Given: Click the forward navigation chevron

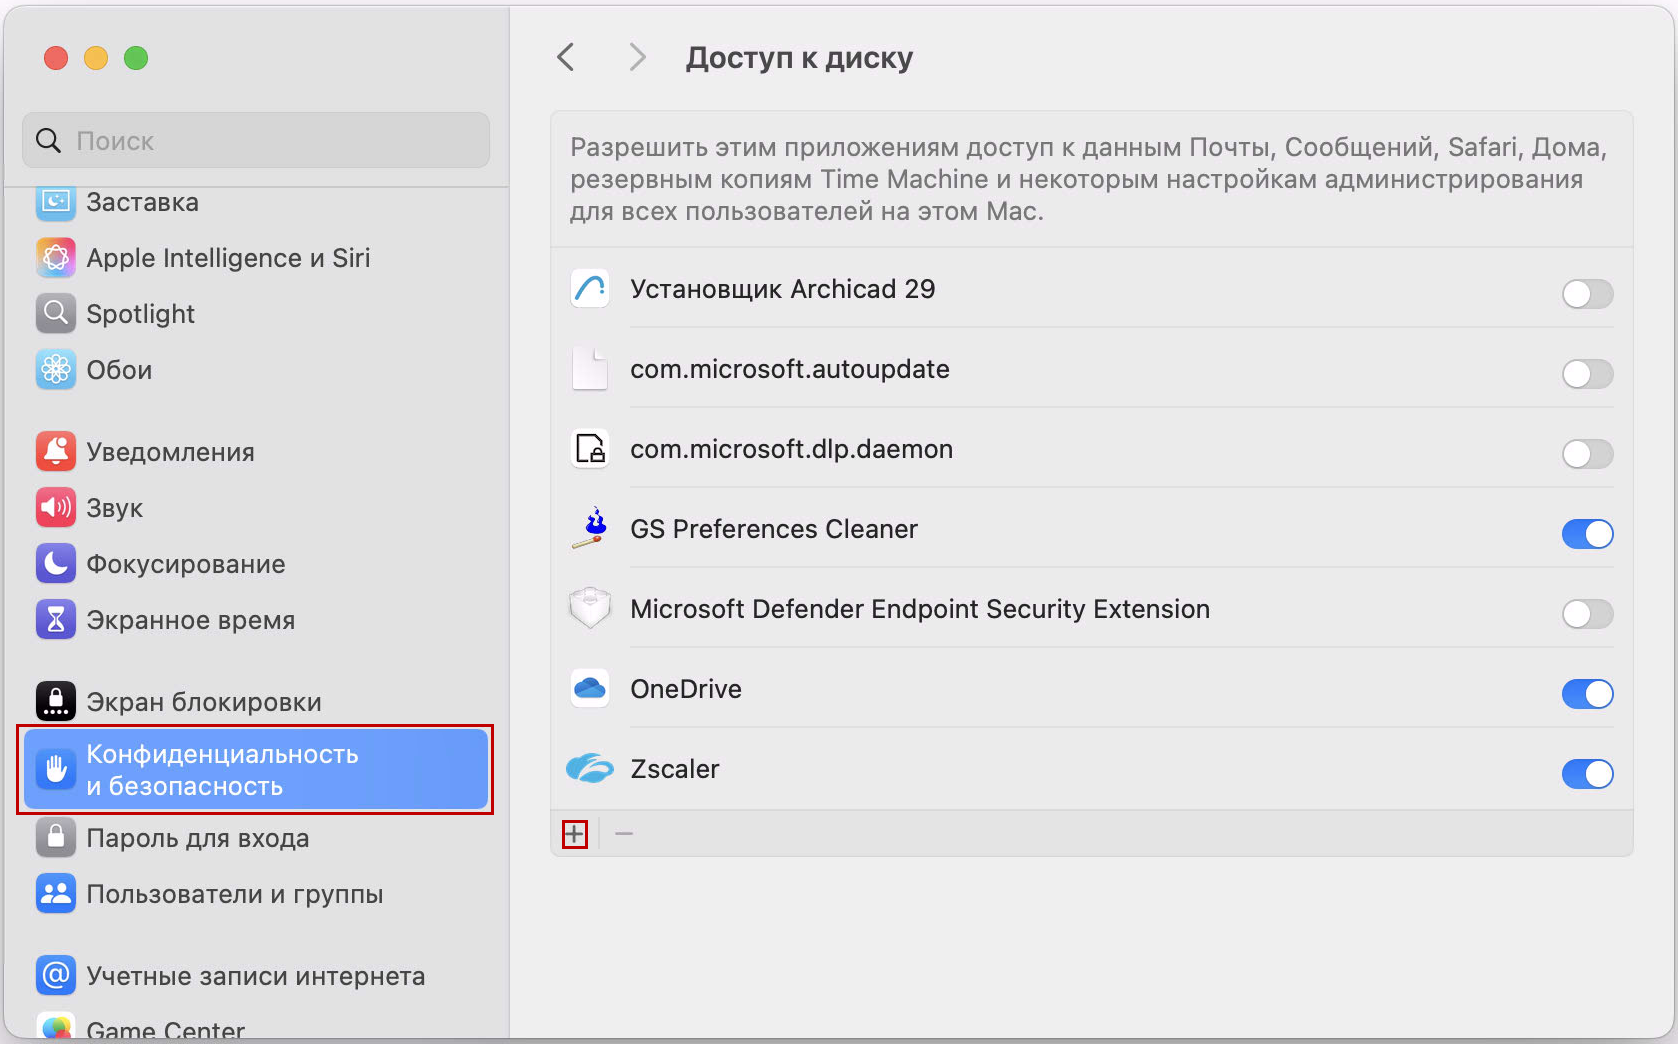Looking at the screenshot, I should pos(637,57).
